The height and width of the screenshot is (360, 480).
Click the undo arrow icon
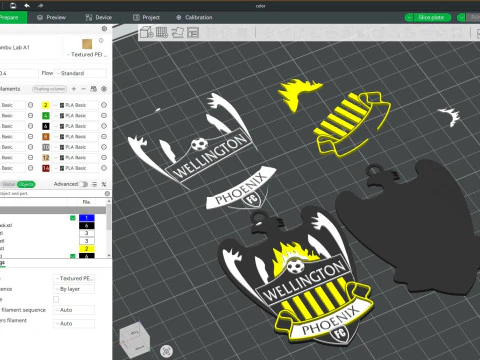(x=27, y=5)
